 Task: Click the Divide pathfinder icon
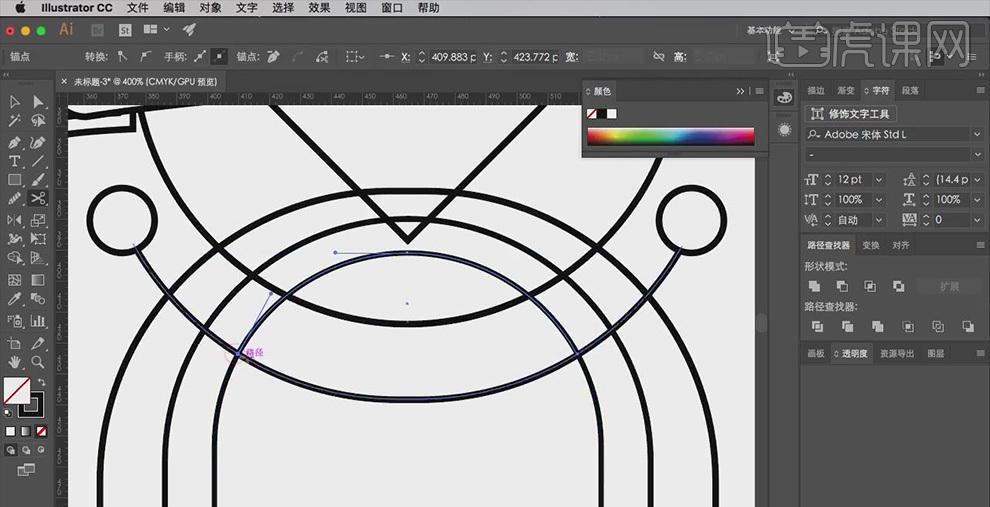click(x=817, y=326)
